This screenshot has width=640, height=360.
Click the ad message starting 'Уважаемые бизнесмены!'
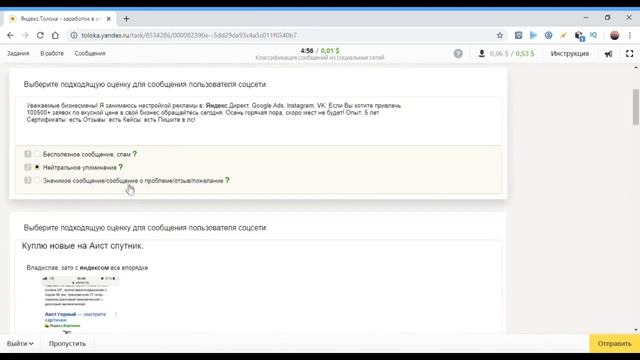click(214, 113)
